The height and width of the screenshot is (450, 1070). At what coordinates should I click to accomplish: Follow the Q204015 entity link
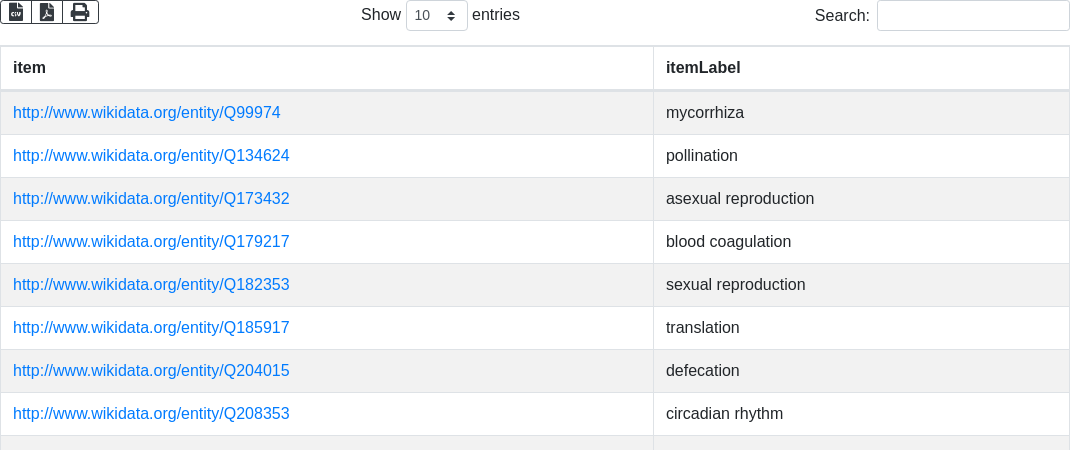151,371
